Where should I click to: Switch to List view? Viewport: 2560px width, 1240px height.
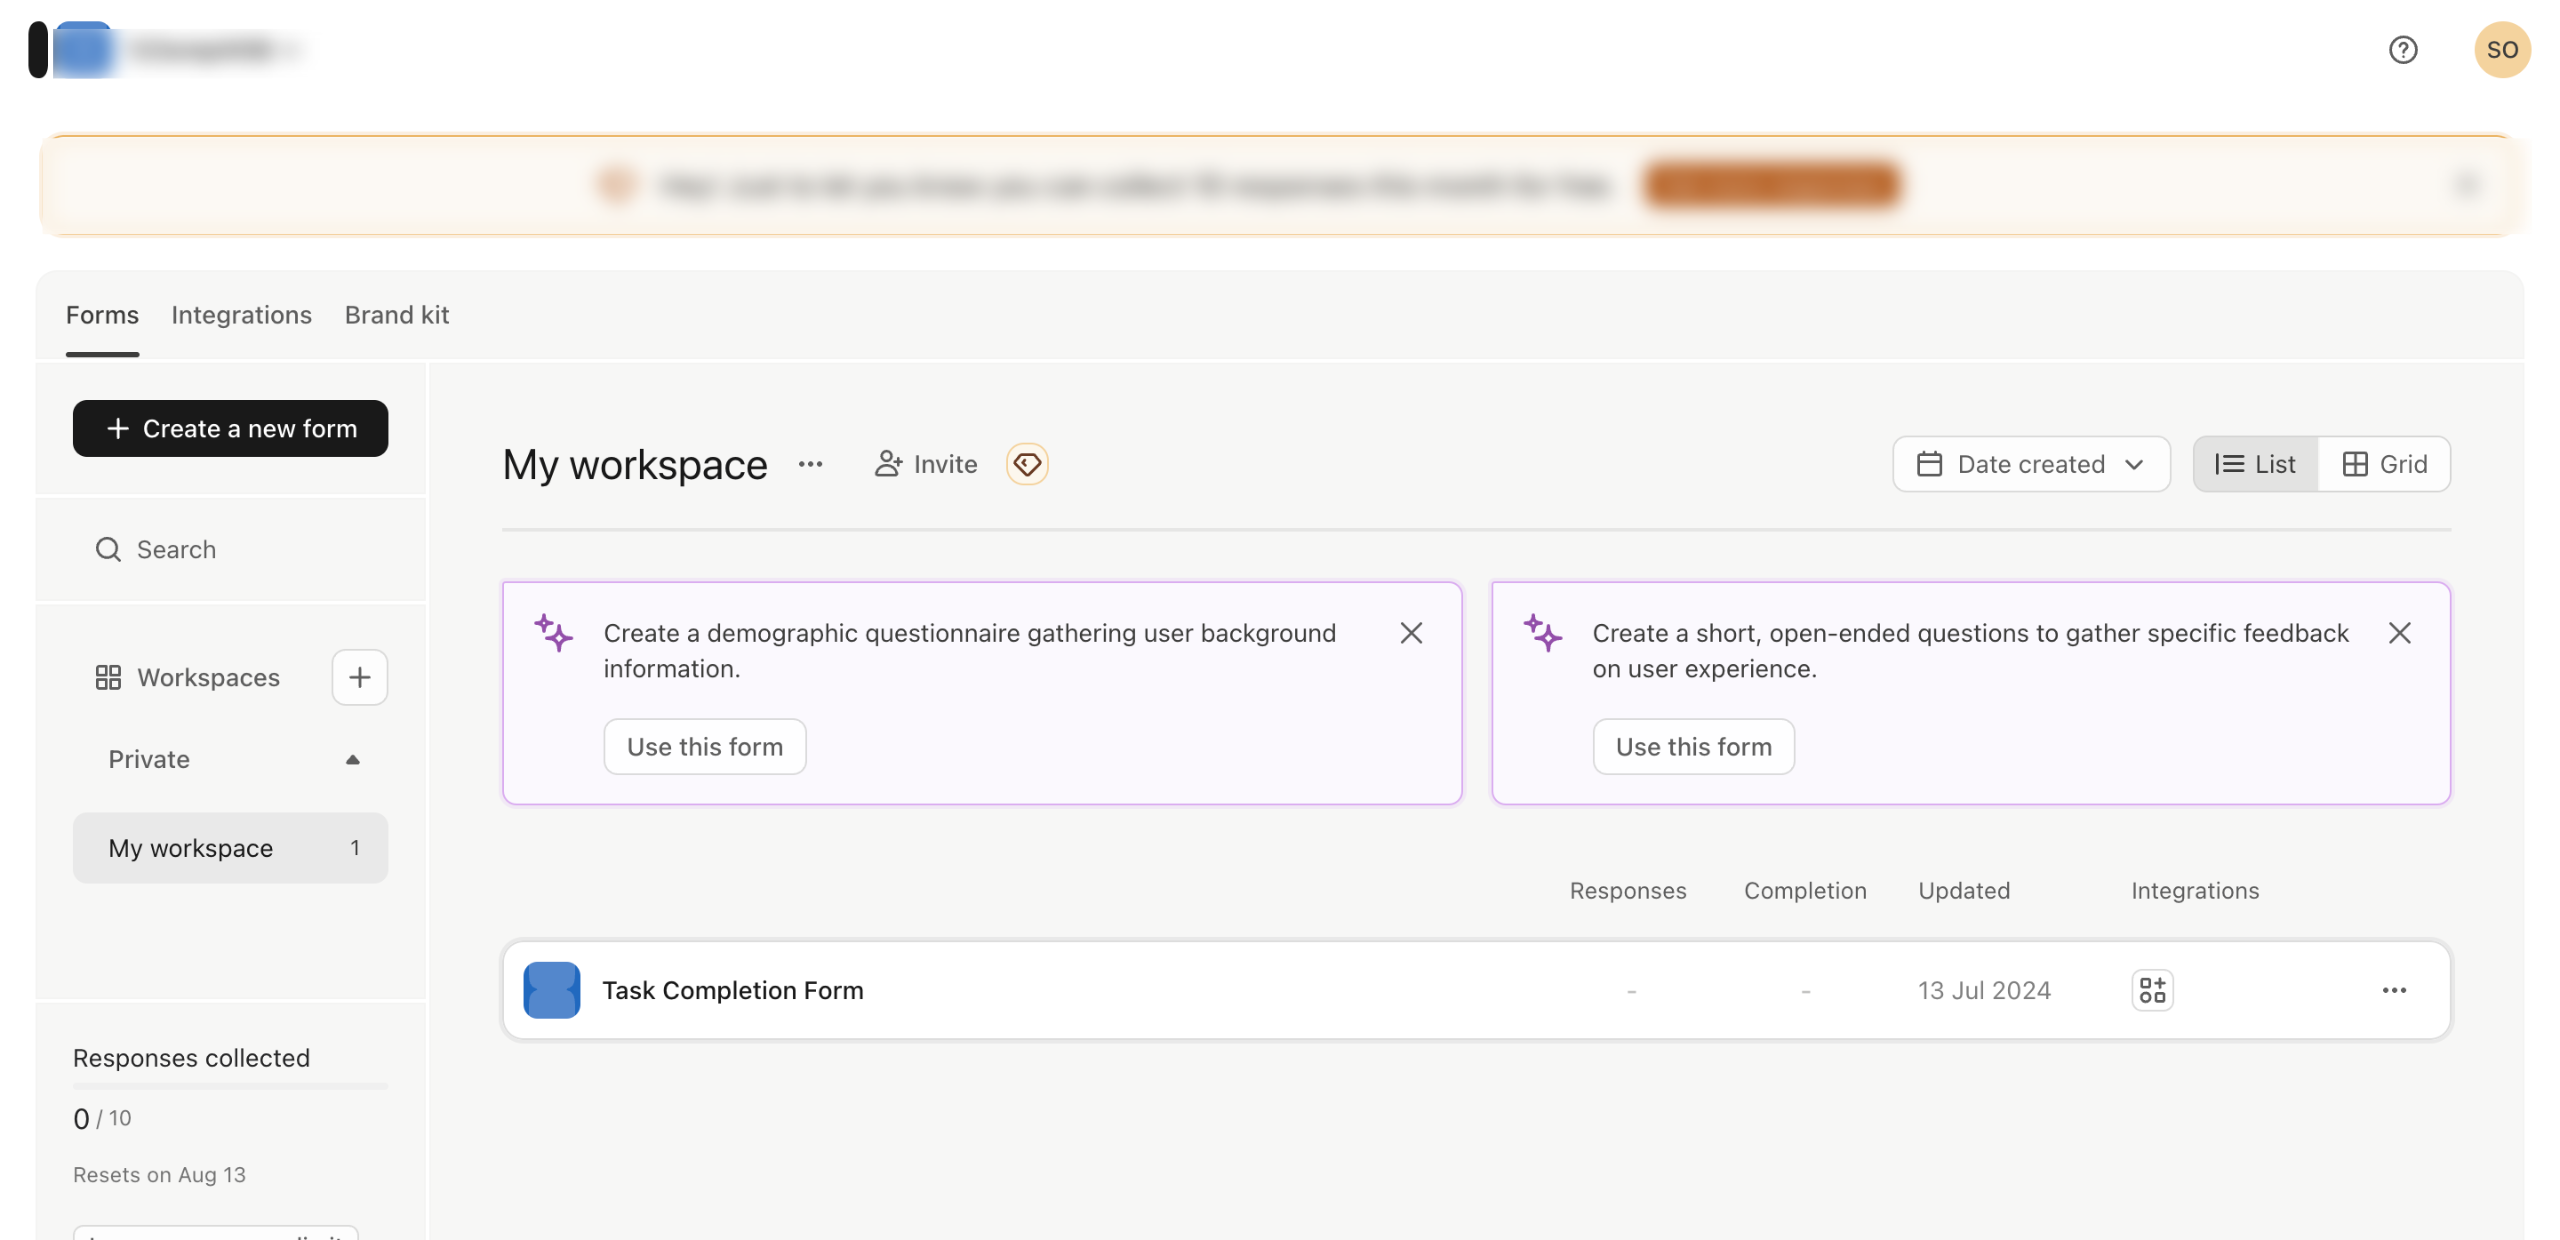tap(2255, 464)
